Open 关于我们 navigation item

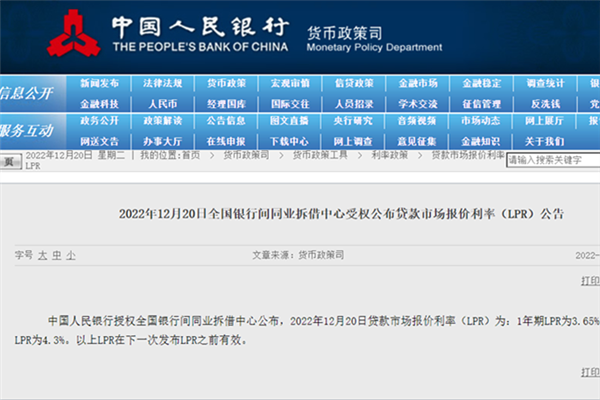(x=544, y=141)
